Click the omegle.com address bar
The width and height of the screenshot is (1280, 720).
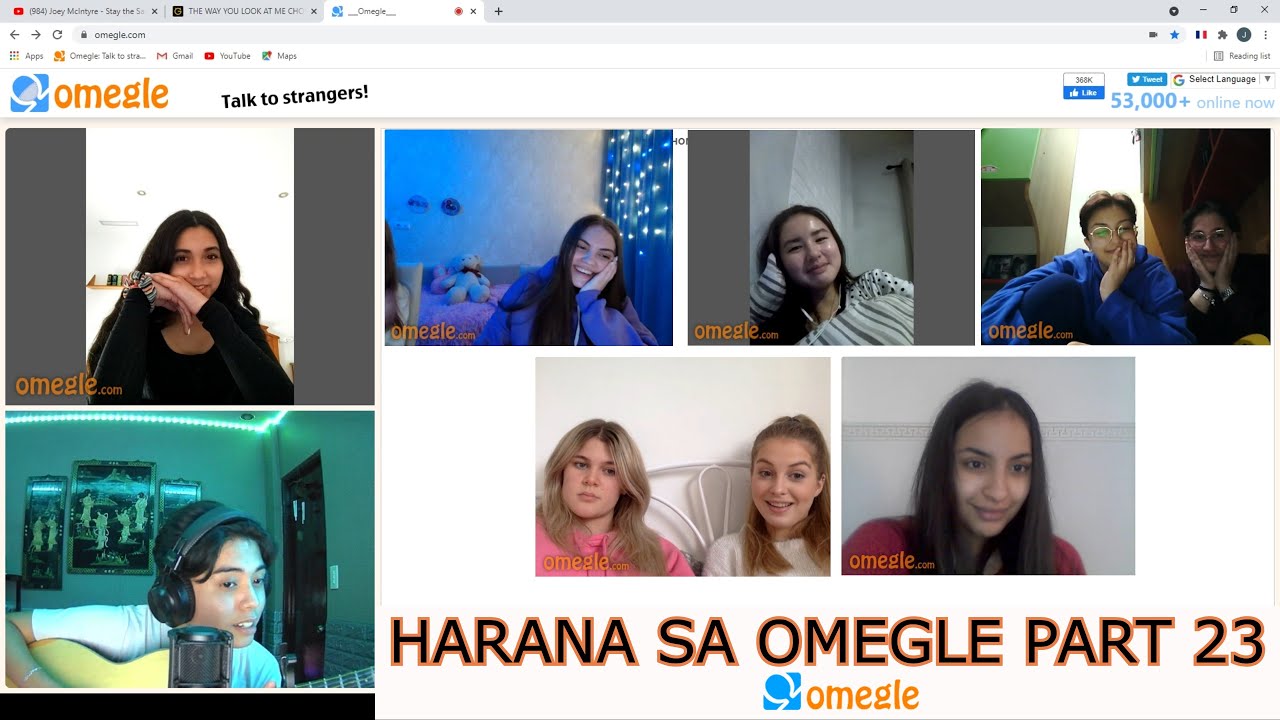coord(610,34)
